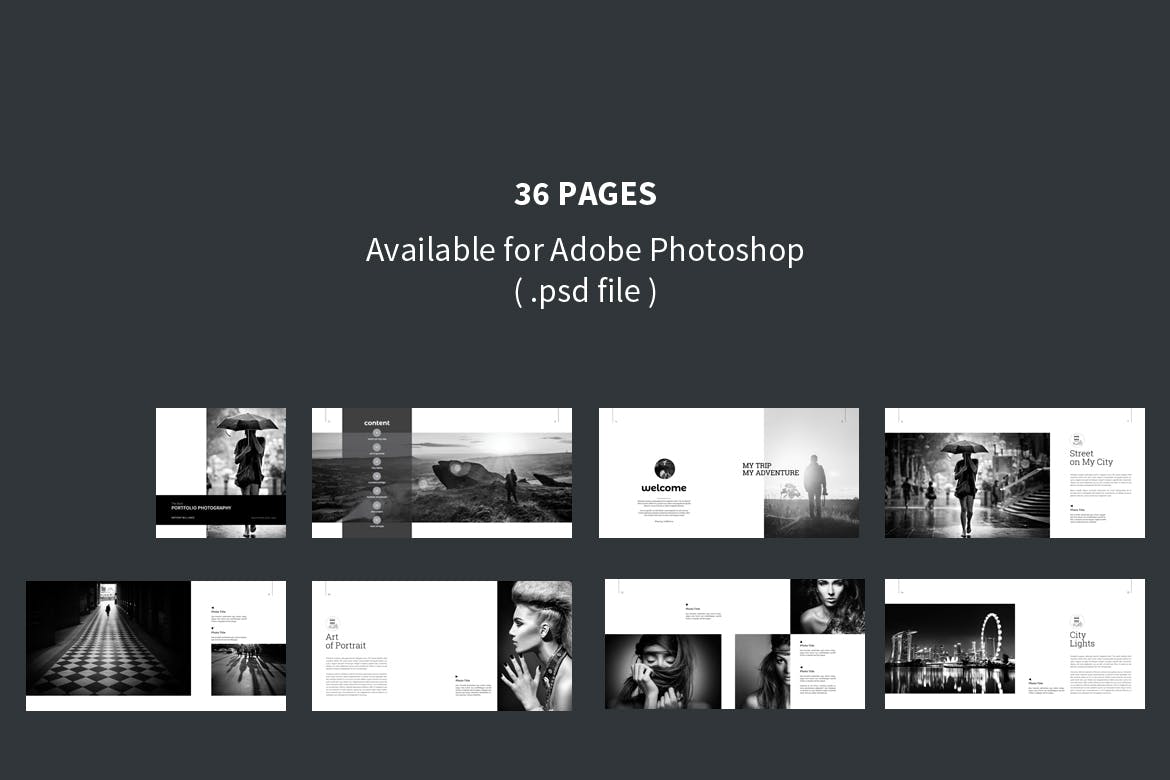Image resolution: width=1170 pixels, height=780 pixels.
Task: Click the Street on My City title
Action: [1090, 458]
